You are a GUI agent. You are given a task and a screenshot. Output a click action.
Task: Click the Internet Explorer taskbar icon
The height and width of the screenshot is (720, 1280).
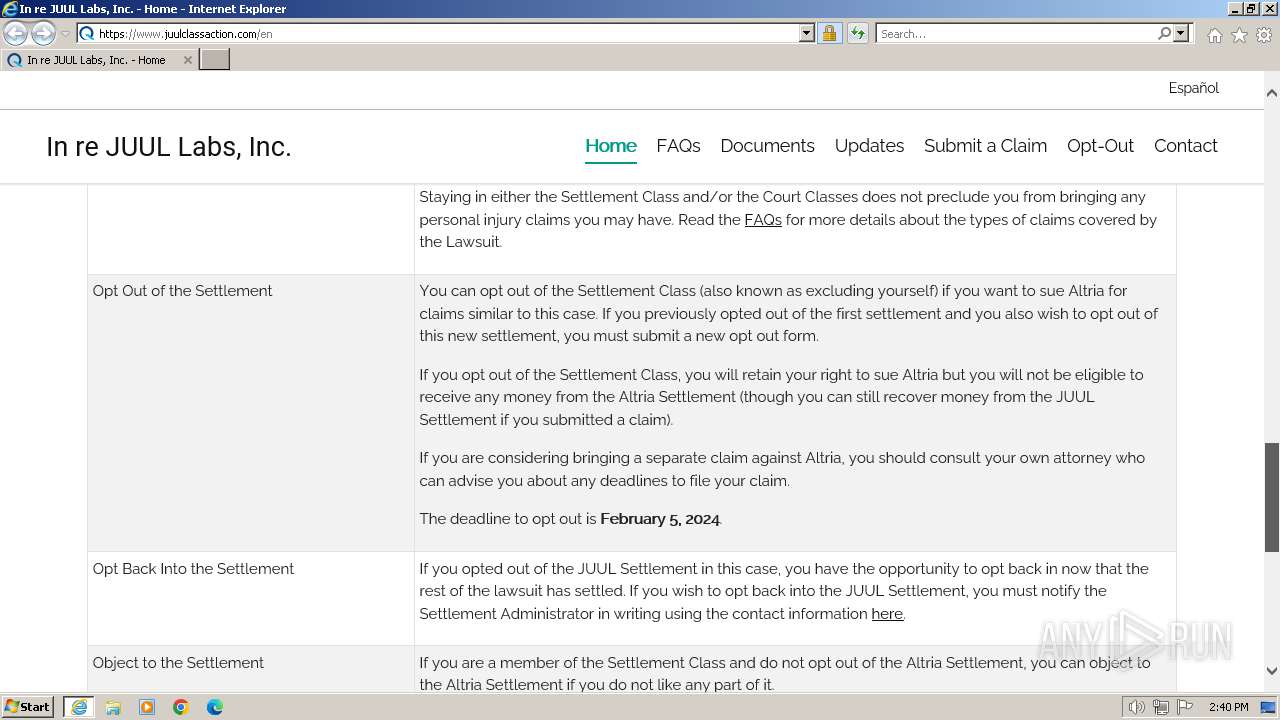pyautogui.click(x=79, y=707)
